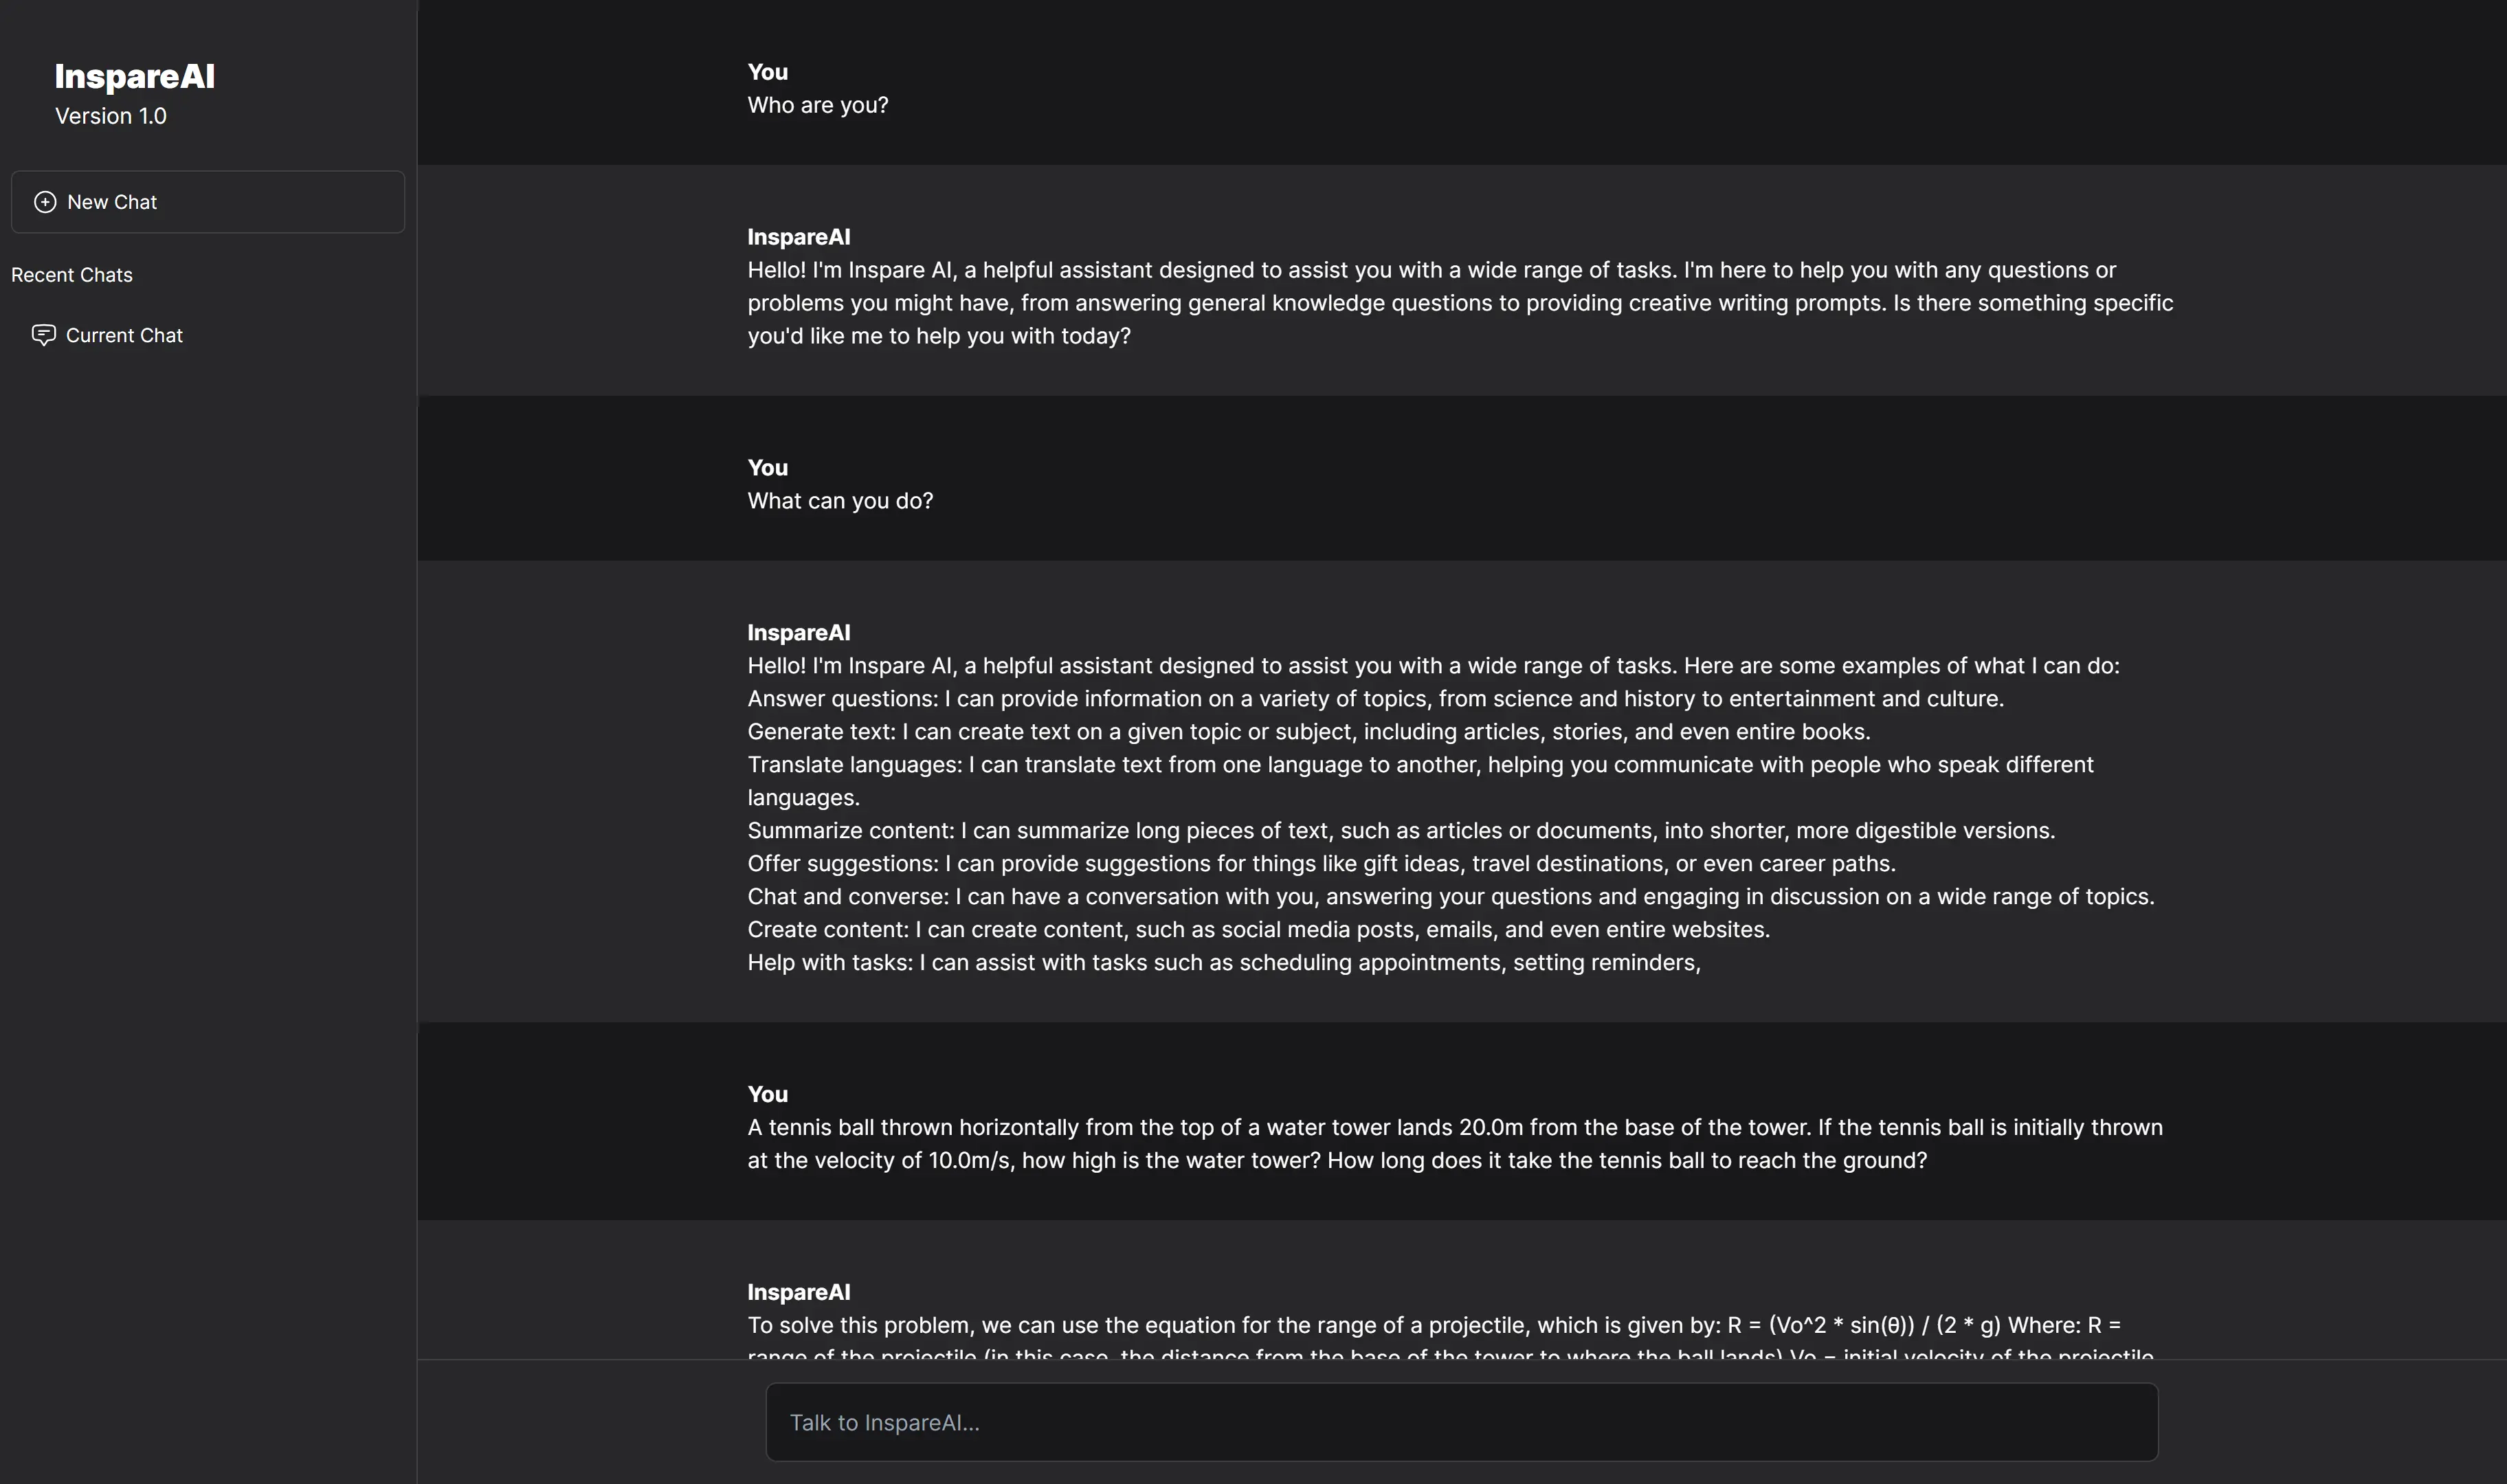The image size is (2507, 1484).
Task: Click the plus icon in New Chat
Action: tap(45, 202)
